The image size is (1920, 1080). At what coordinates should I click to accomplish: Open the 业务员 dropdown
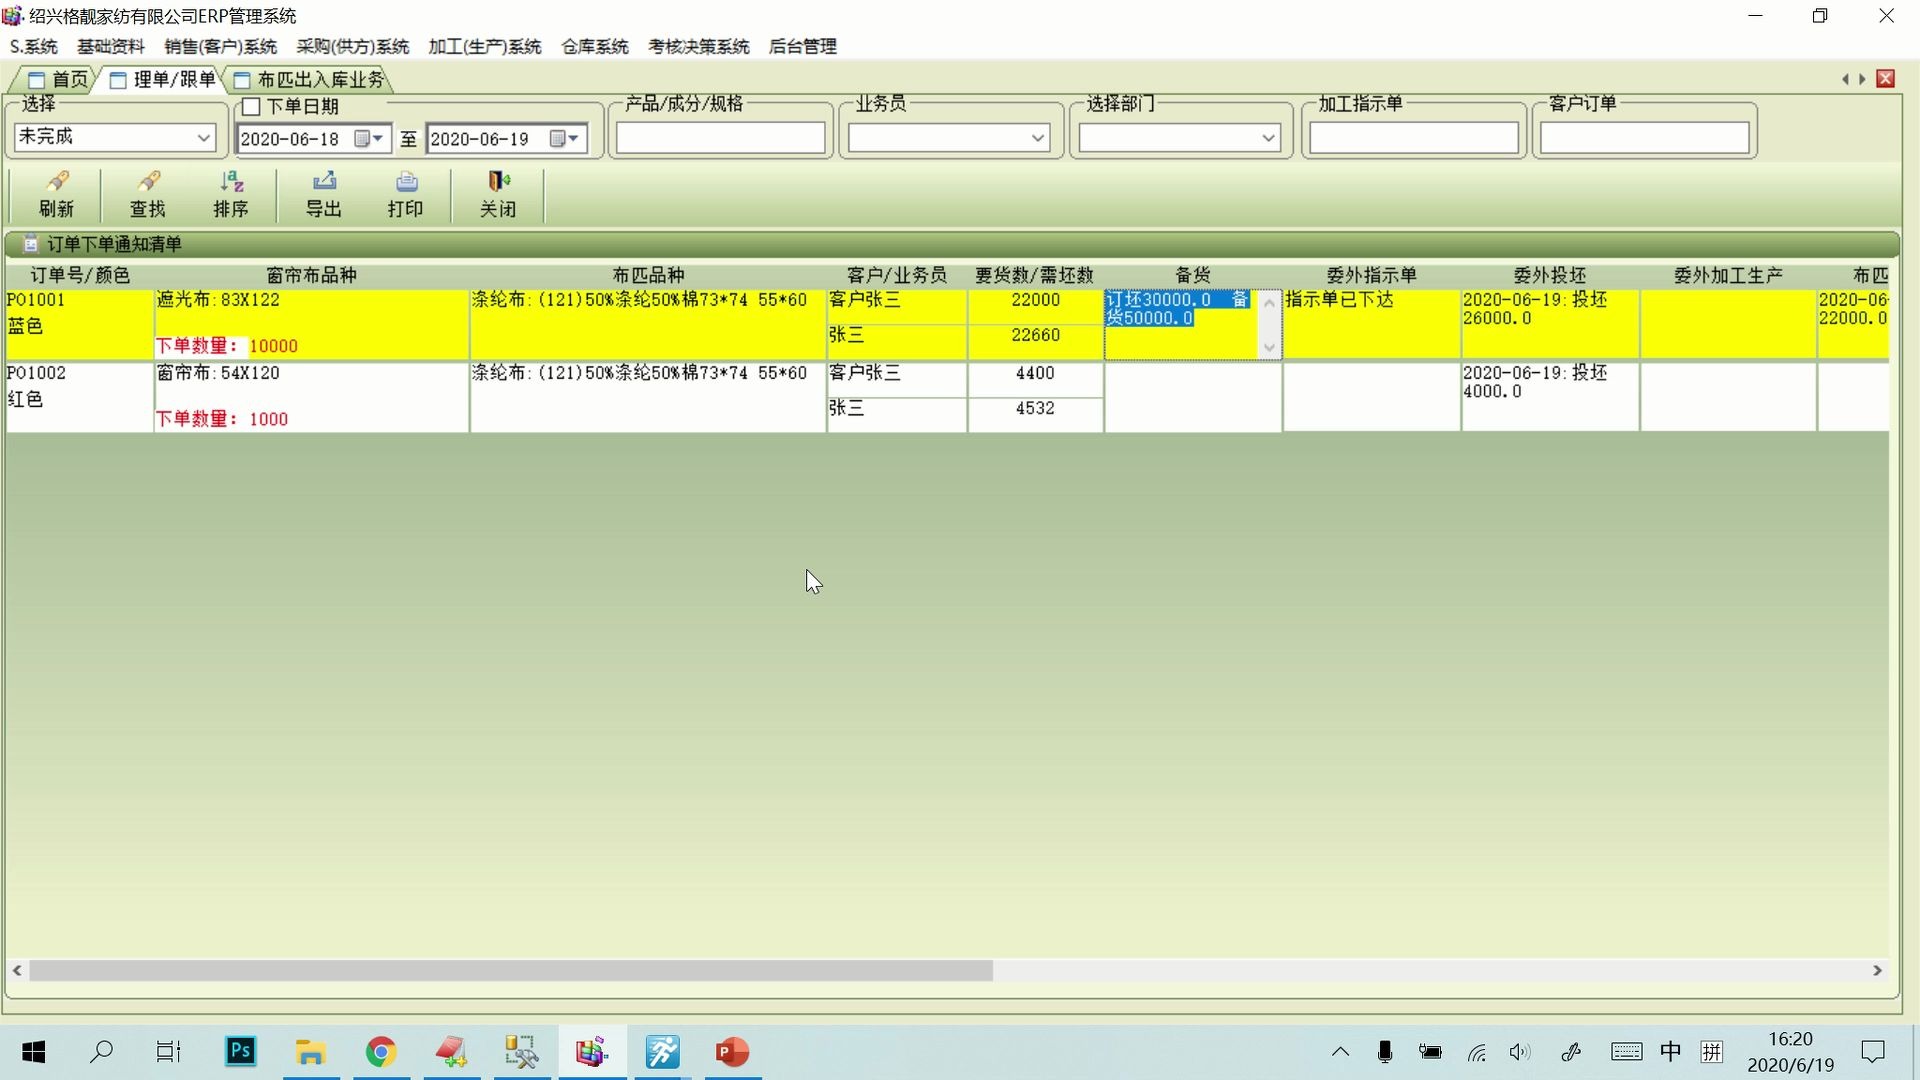click(x=1037, y=138)
